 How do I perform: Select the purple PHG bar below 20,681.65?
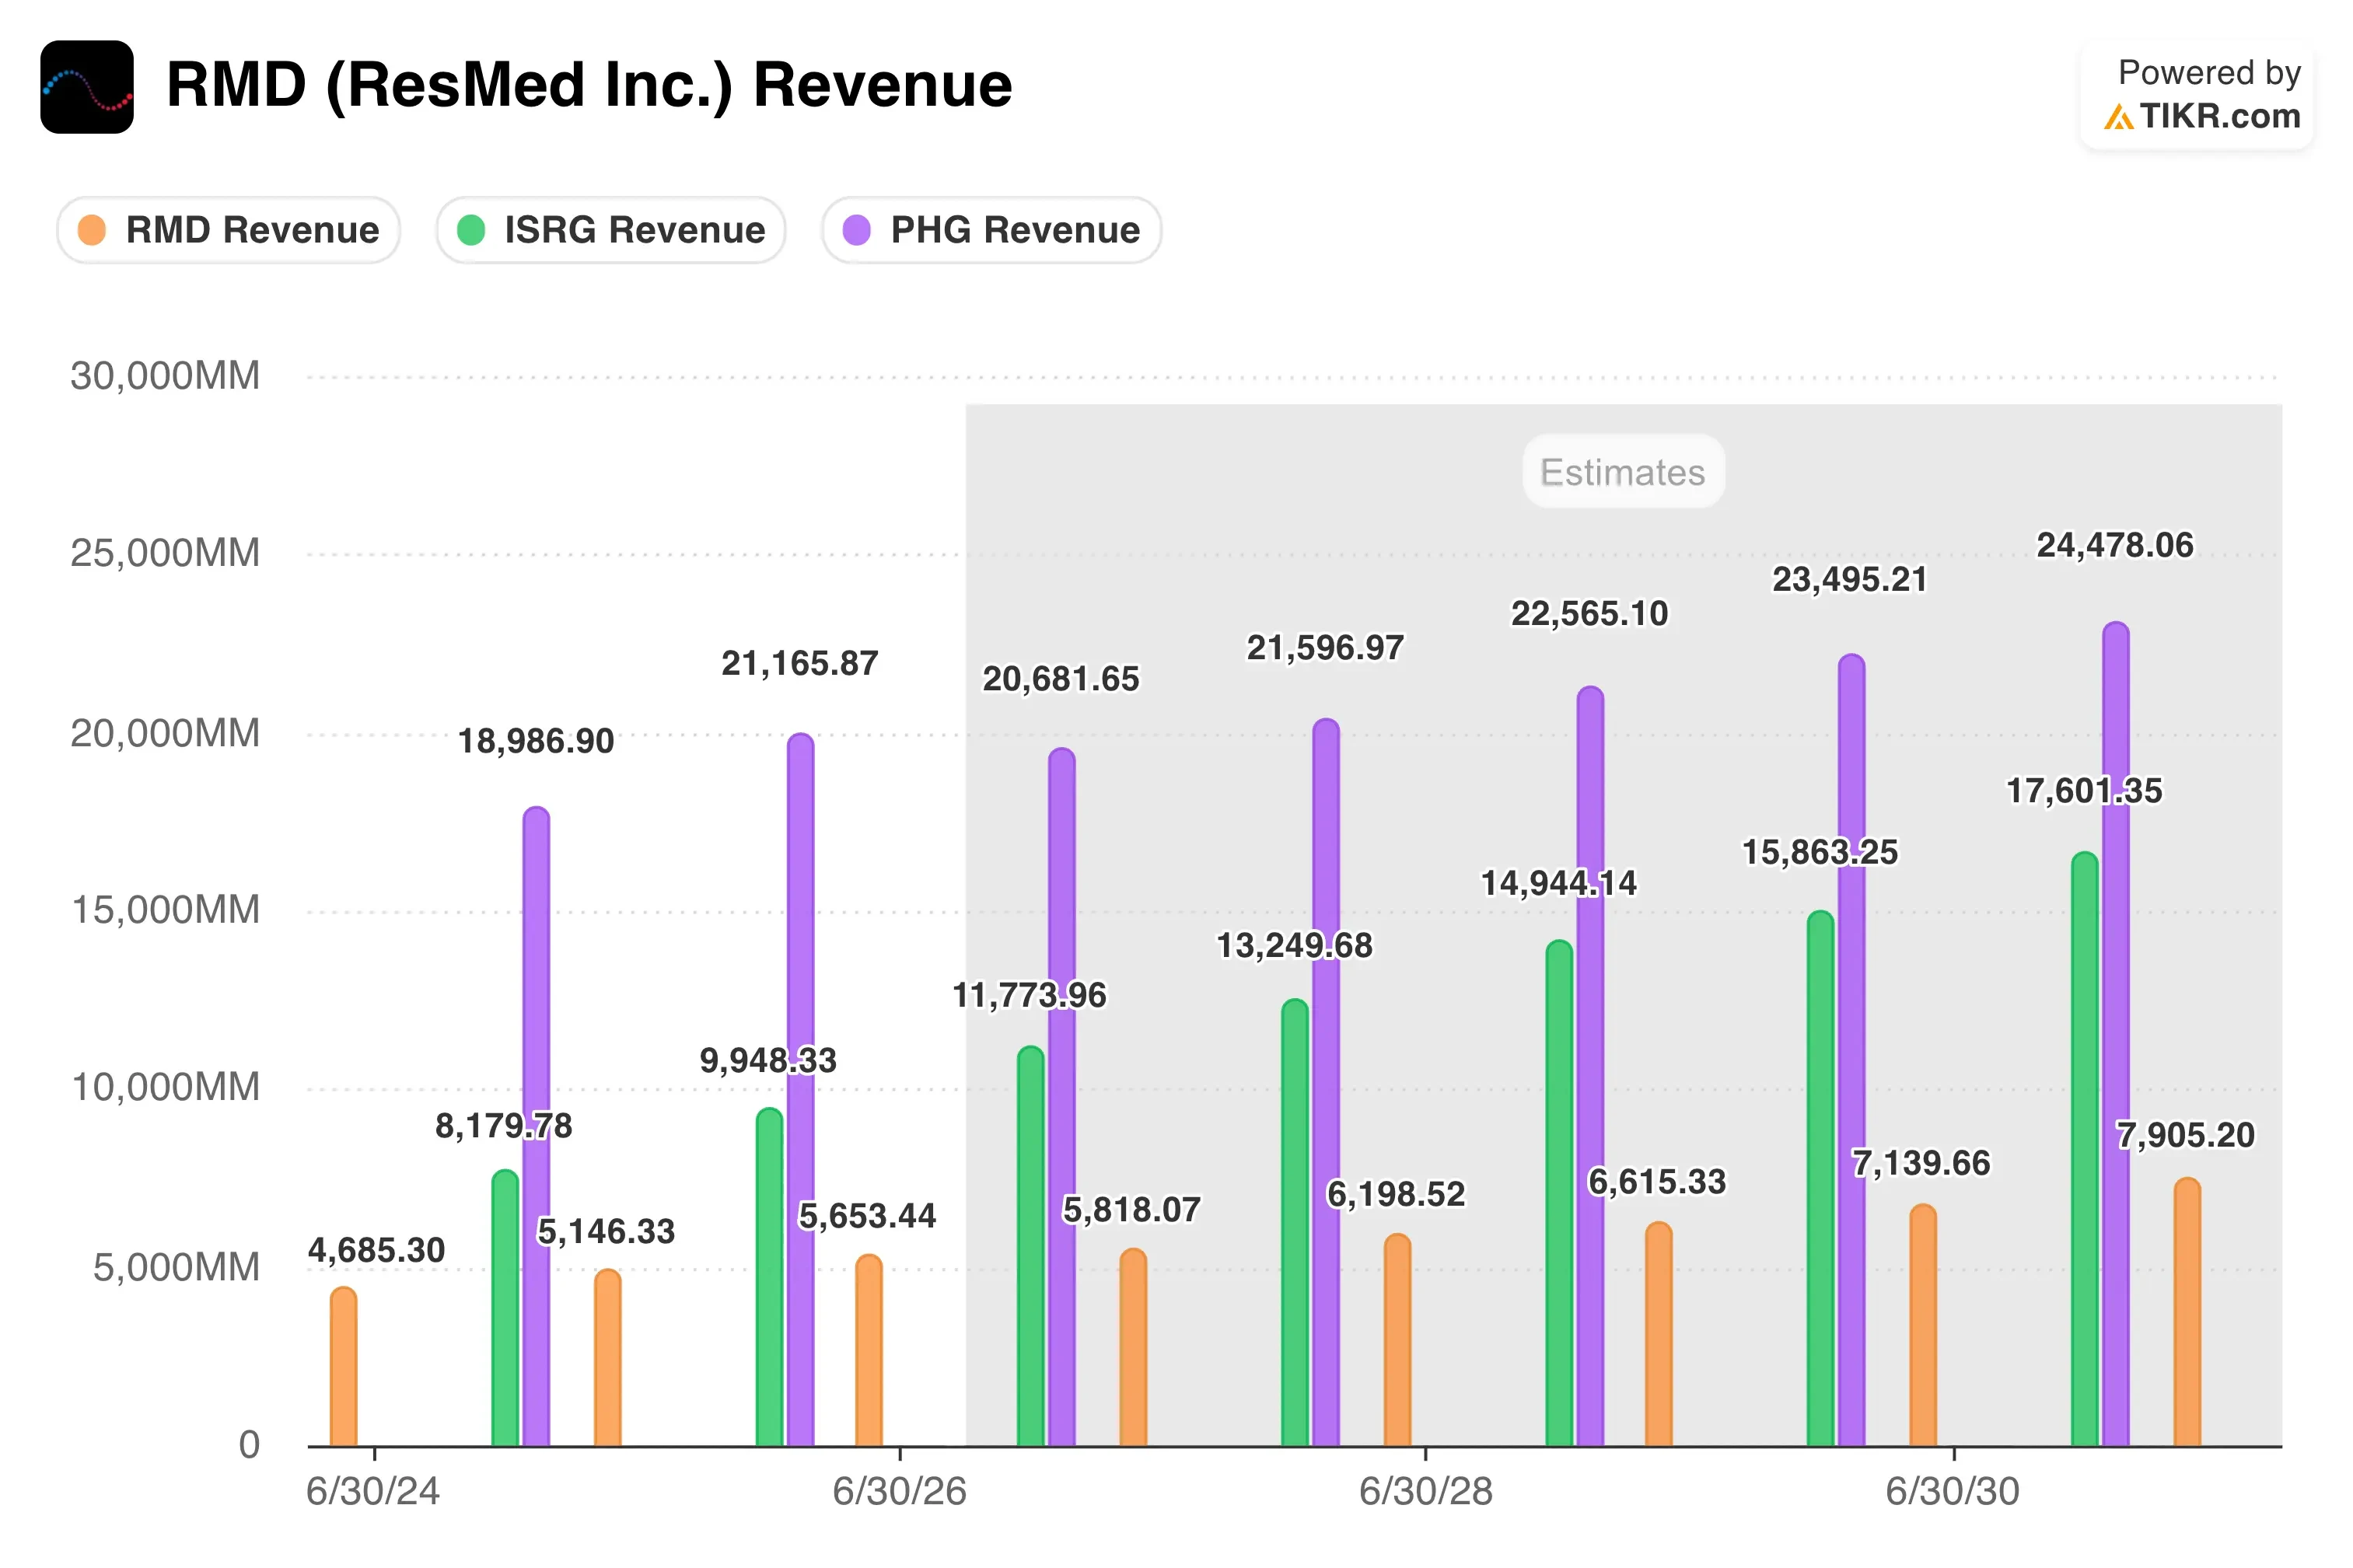pos(1061,1097)
